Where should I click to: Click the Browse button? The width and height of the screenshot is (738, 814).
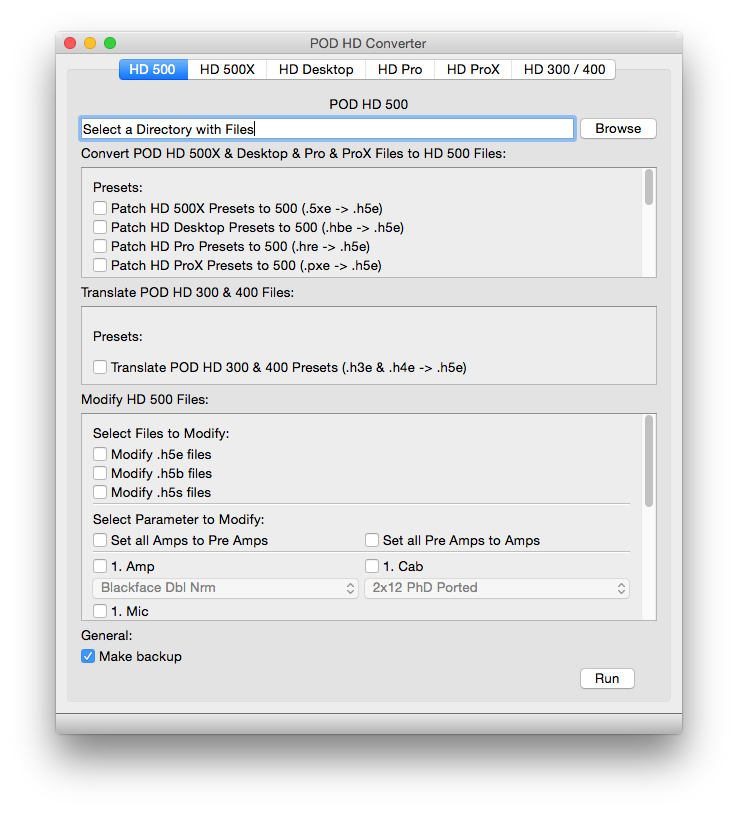[618, 128]
